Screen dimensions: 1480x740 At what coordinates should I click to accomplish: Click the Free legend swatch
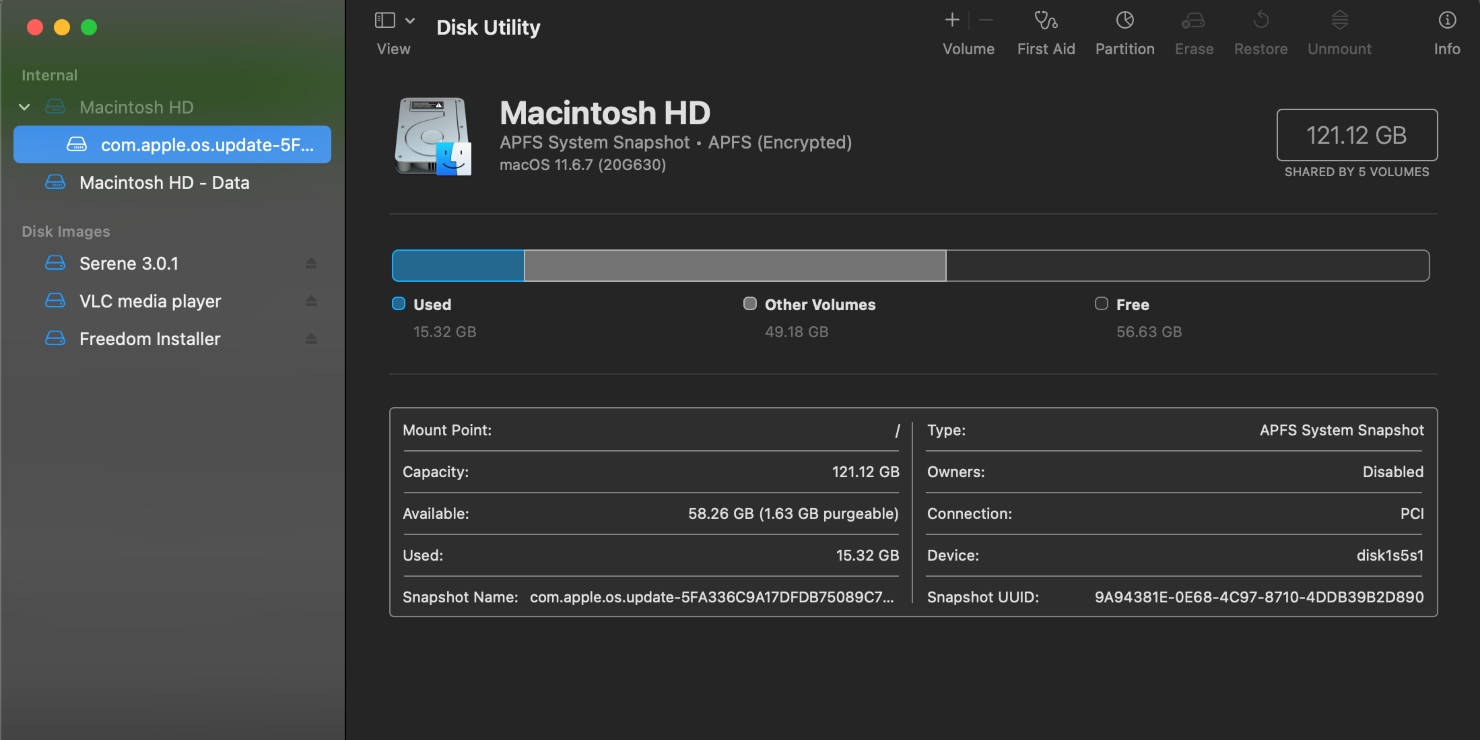[x=1101, y=304]
